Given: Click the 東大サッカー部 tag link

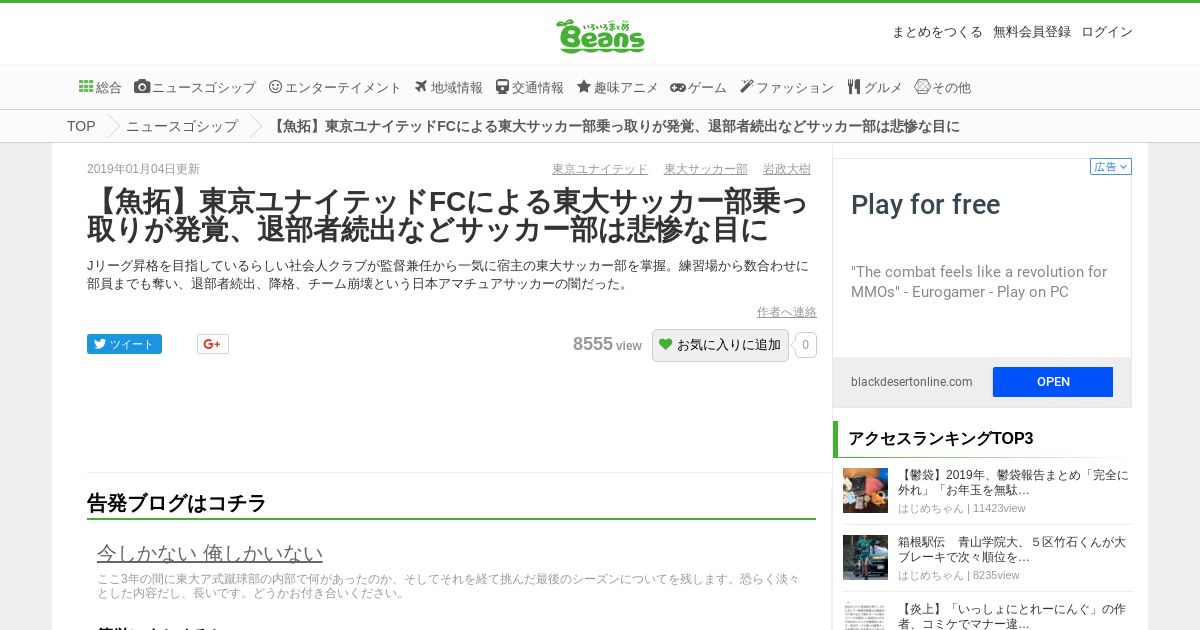Looking at the screenshot, I should tap(706, 169).
